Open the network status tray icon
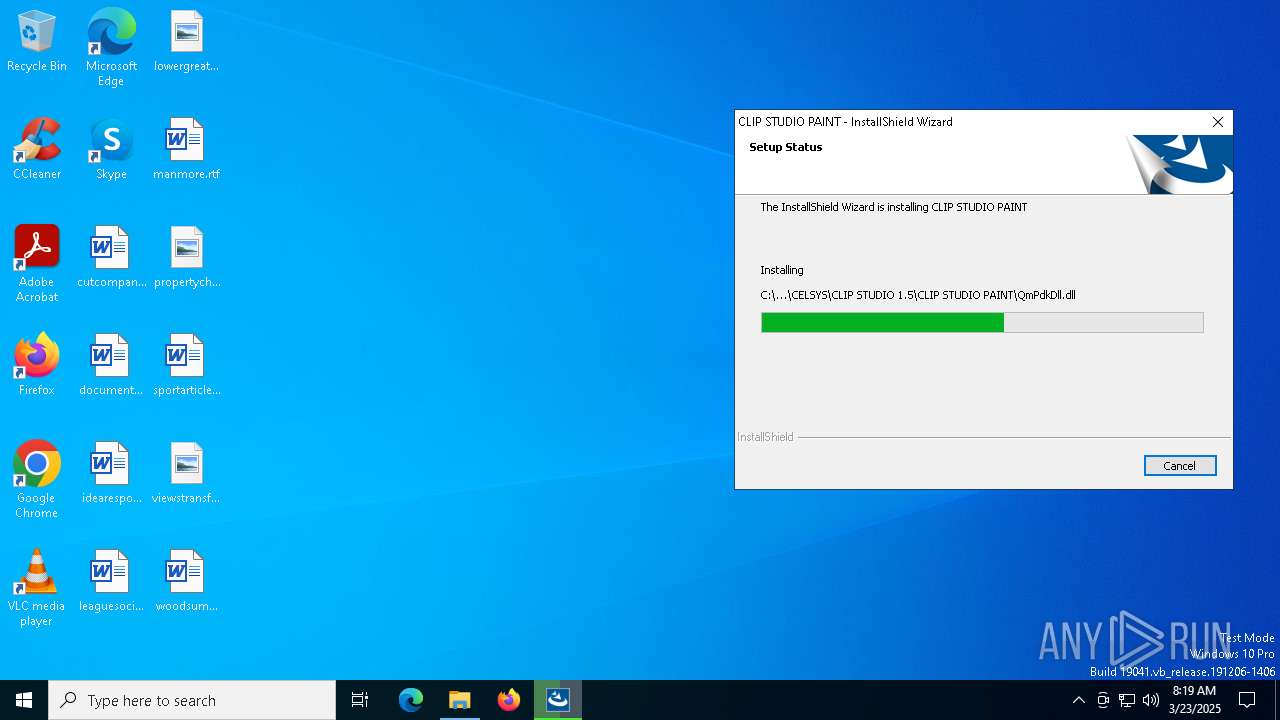Viewport: 1280px width, 720px height. (x=1127, y=700)
